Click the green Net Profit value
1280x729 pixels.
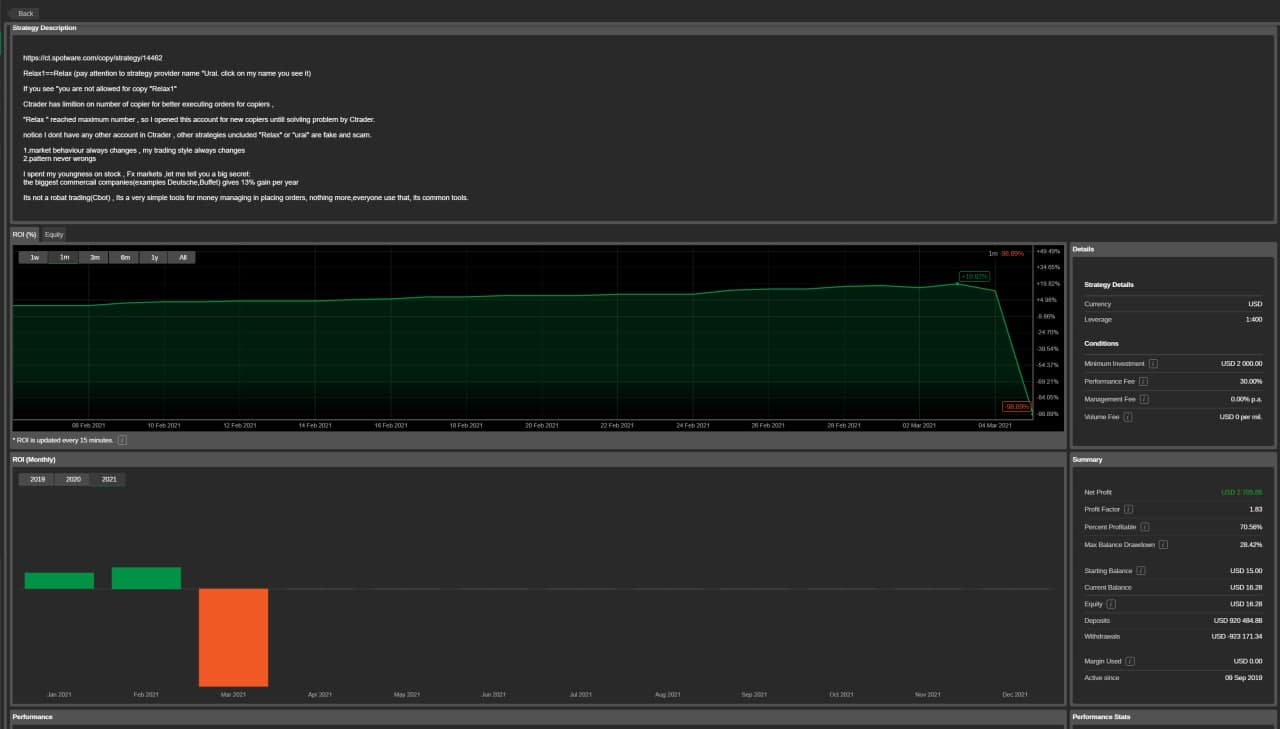(x=1241, y=492)
